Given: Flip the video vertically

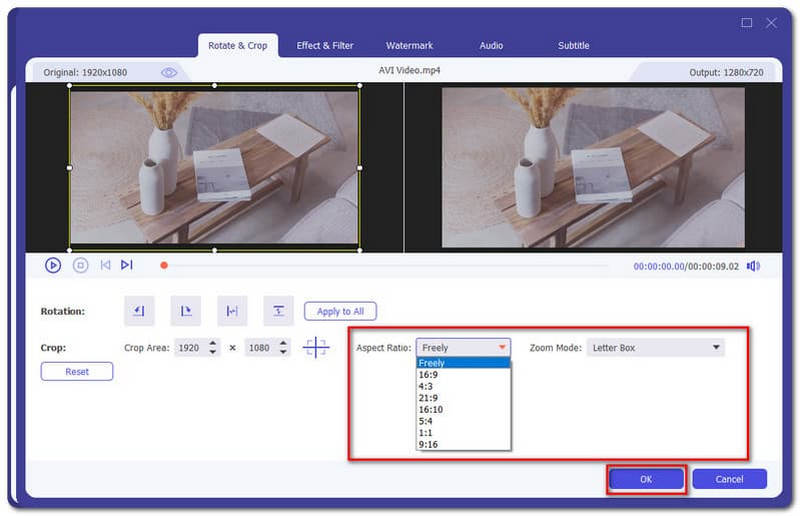Looking at the screenshot, I should [x=278, y=311].
